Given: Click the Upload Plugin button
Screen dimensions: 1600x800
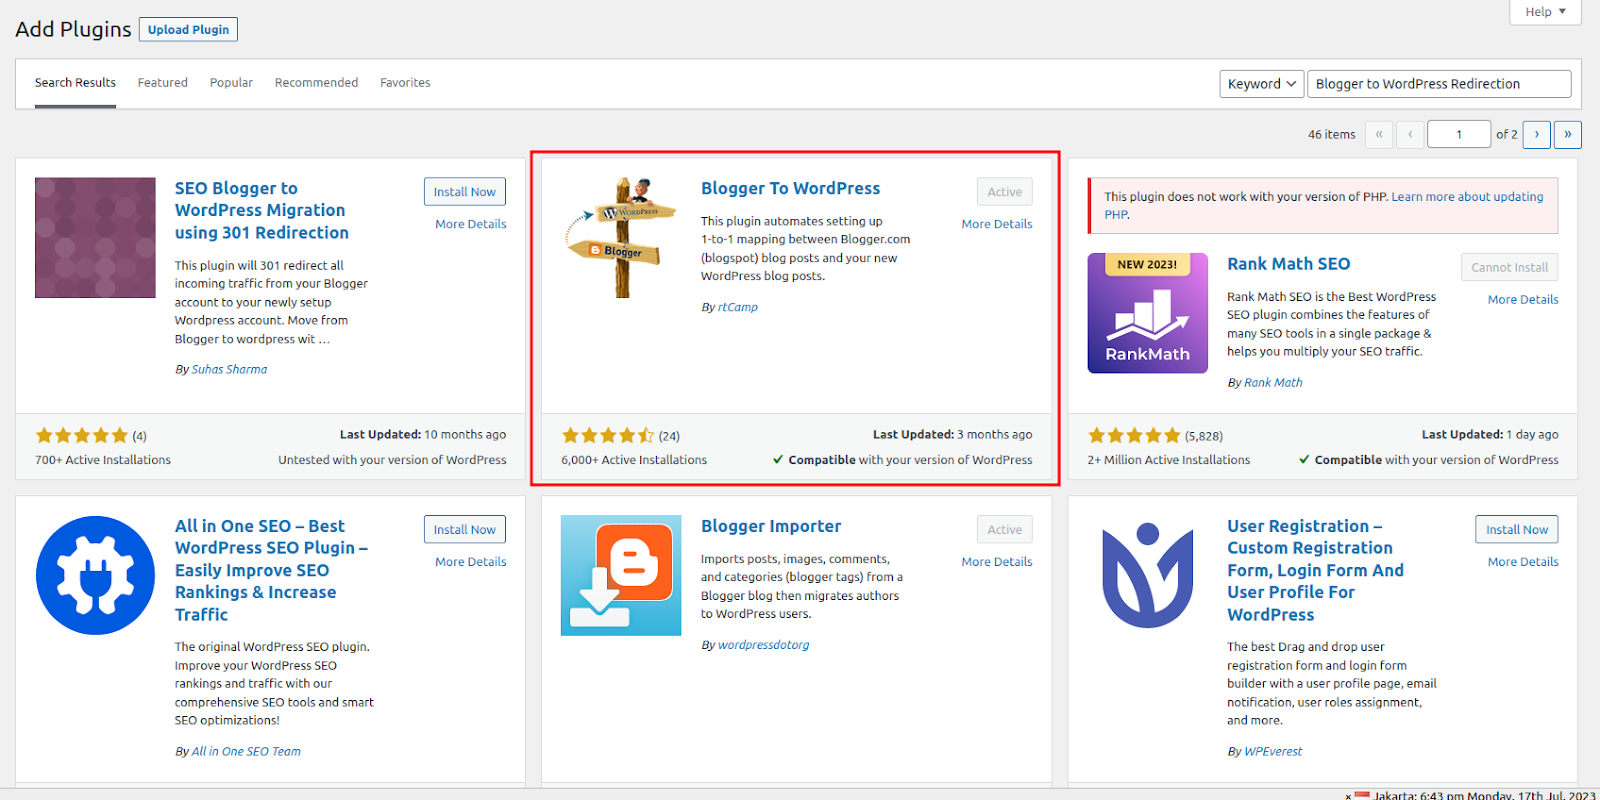Looking at the screenshot, I should (x=188, y=30).
